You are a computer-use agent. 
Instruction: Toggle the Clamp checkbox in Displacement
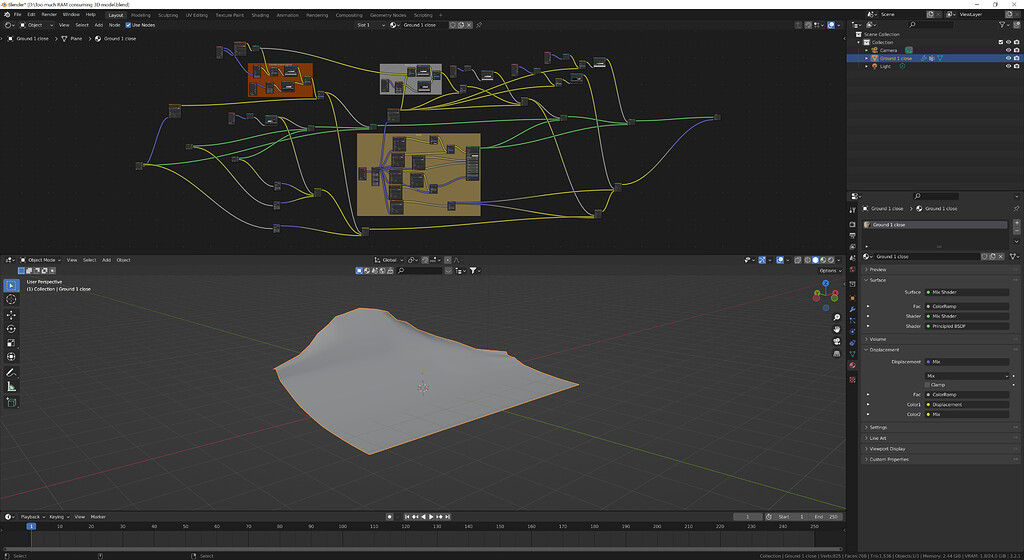click(x=927, y=385)
